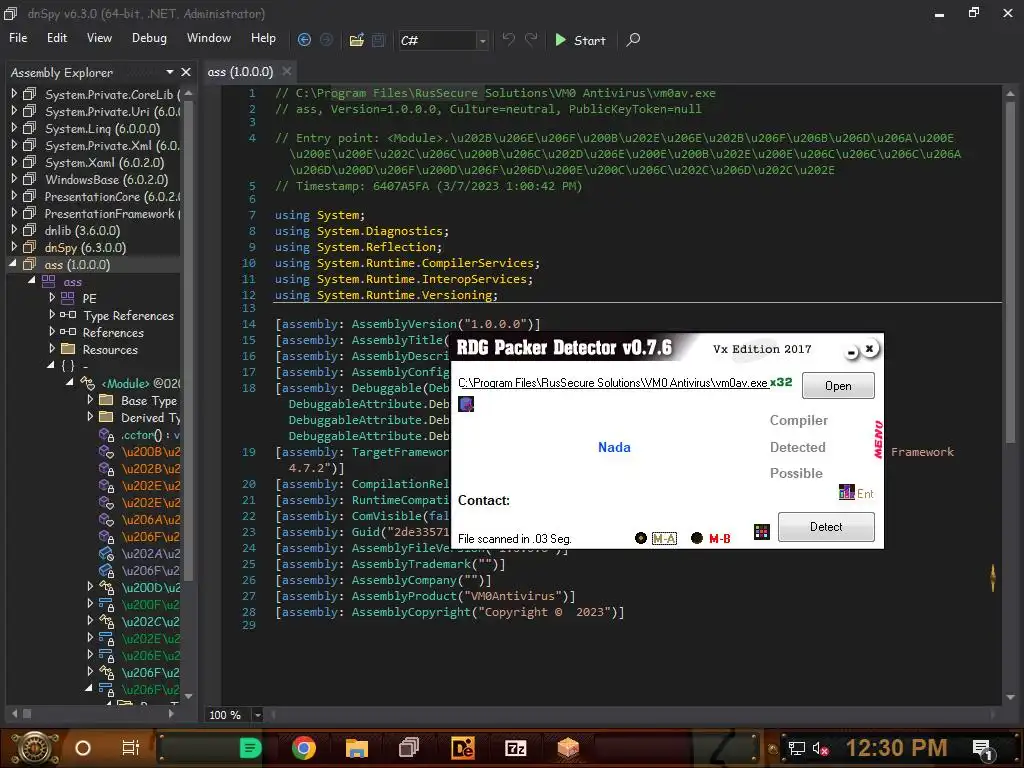The width and height of the screenshot is (1024, 768).
Task: Click the colored grid icon beside Detect
Action: pyautogui.click(x=761, y=532)
